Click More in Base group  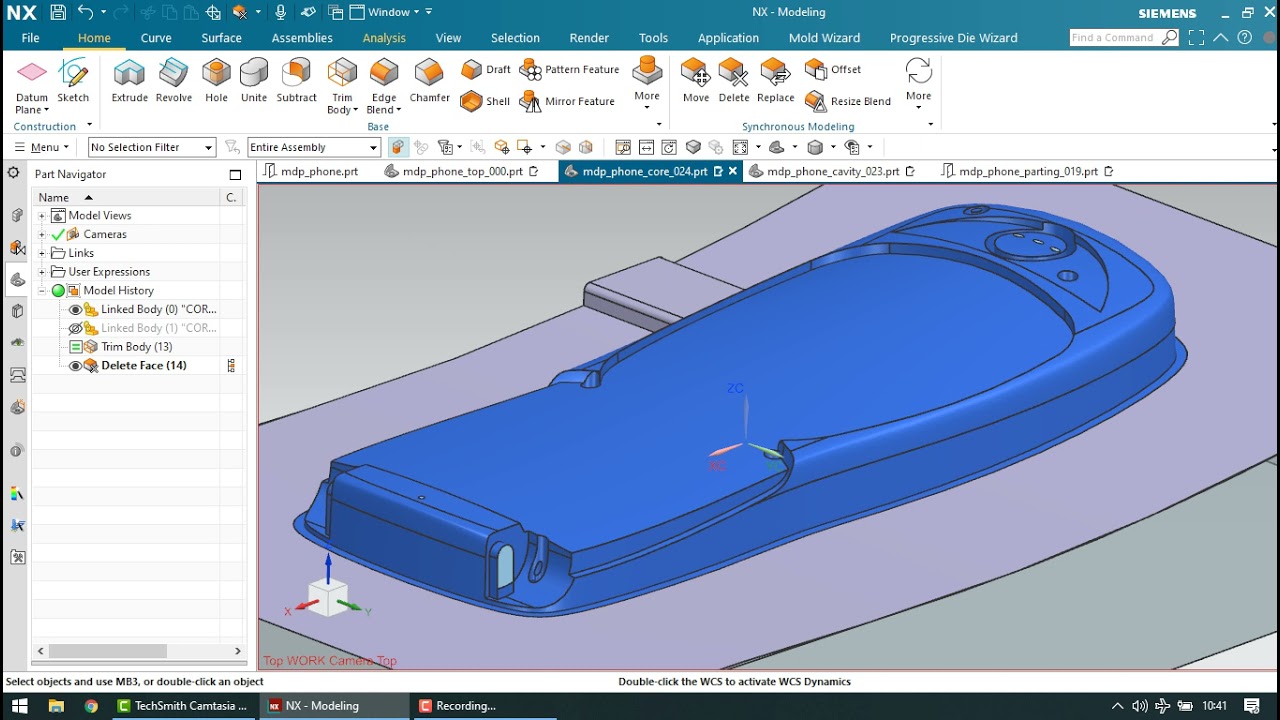point(647,81)
